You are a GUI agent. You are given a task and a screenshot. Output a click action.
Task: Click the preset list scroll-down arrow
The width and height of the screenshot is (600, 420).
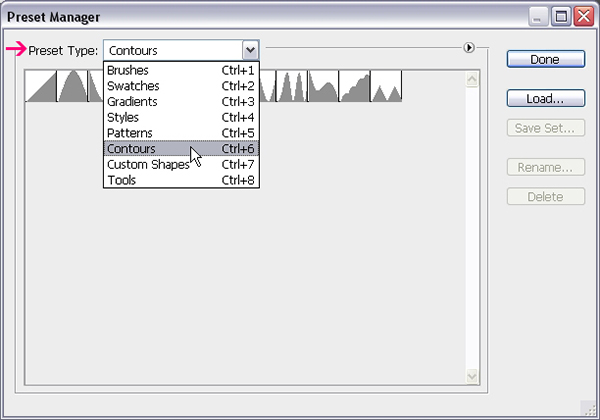(x=472, y=376)
